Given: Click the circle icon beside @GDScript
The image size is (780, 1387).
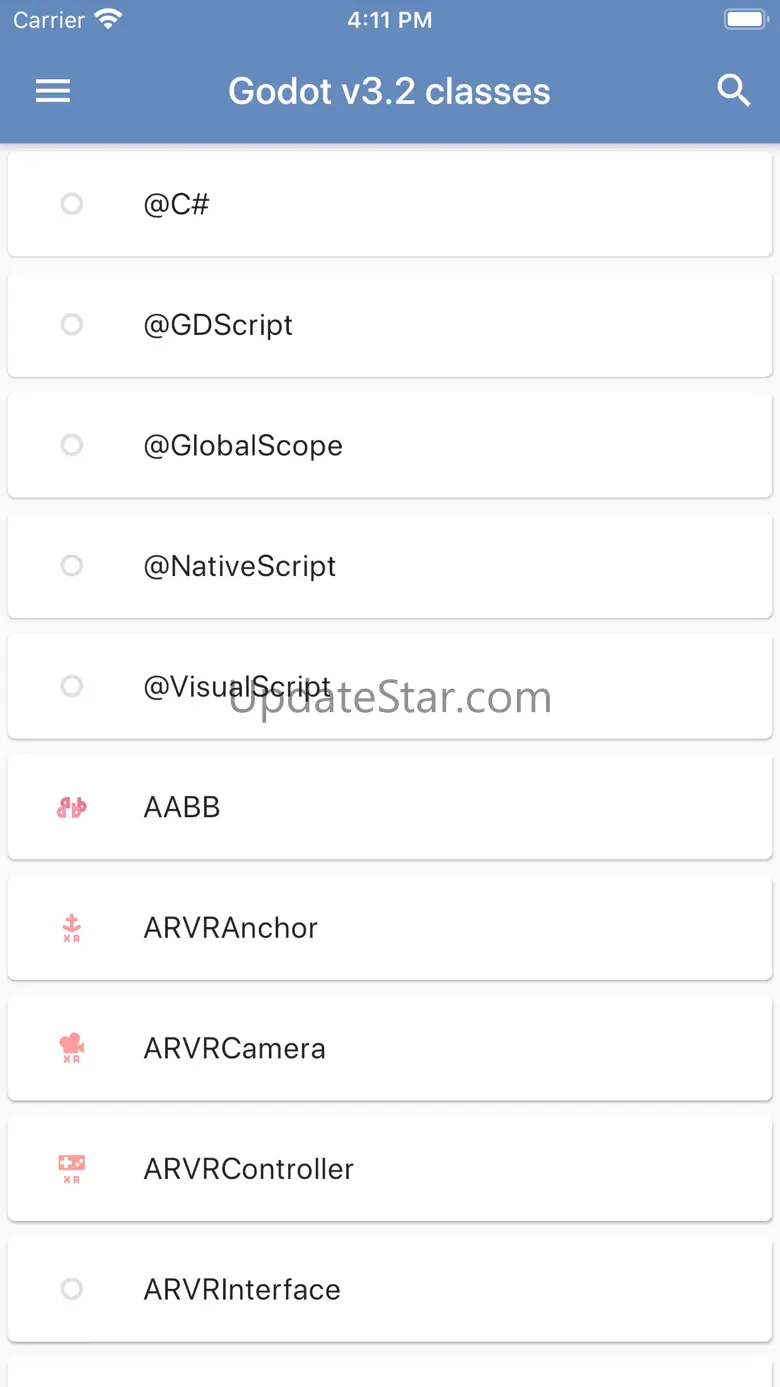Looking at the screenshot, I should [71, 324].
